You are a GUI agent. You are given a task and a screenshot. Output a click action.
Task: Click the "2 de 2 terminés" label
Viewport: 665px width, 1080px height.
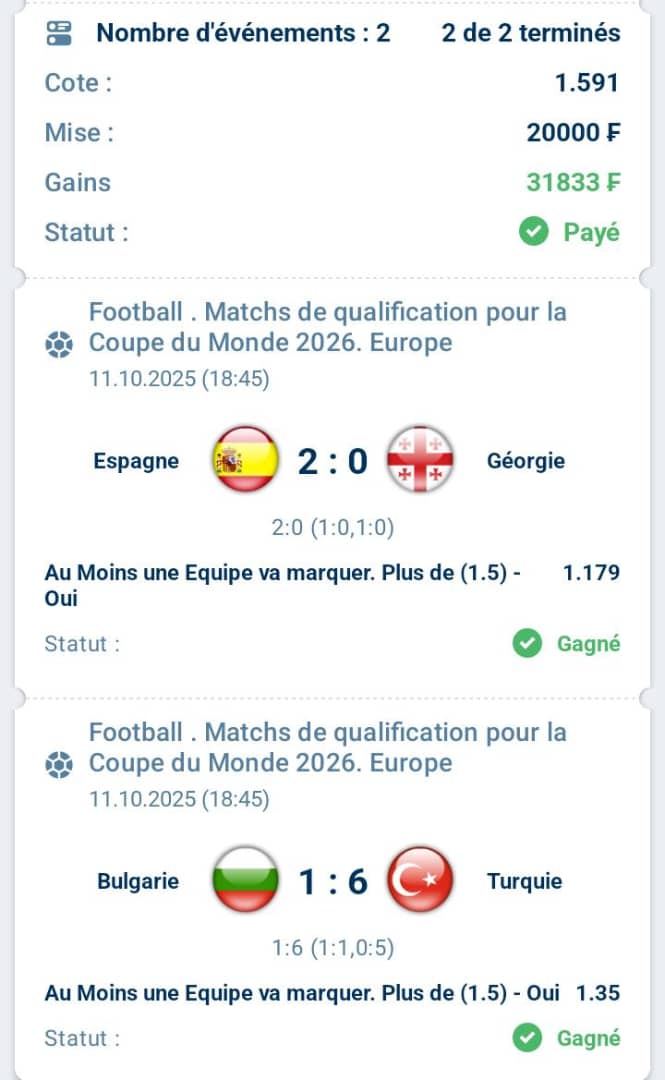531,33
